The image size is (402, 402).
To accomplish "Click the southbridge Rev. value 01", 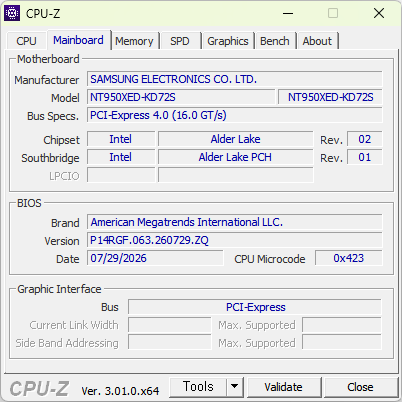I will (x=365, y=157).
